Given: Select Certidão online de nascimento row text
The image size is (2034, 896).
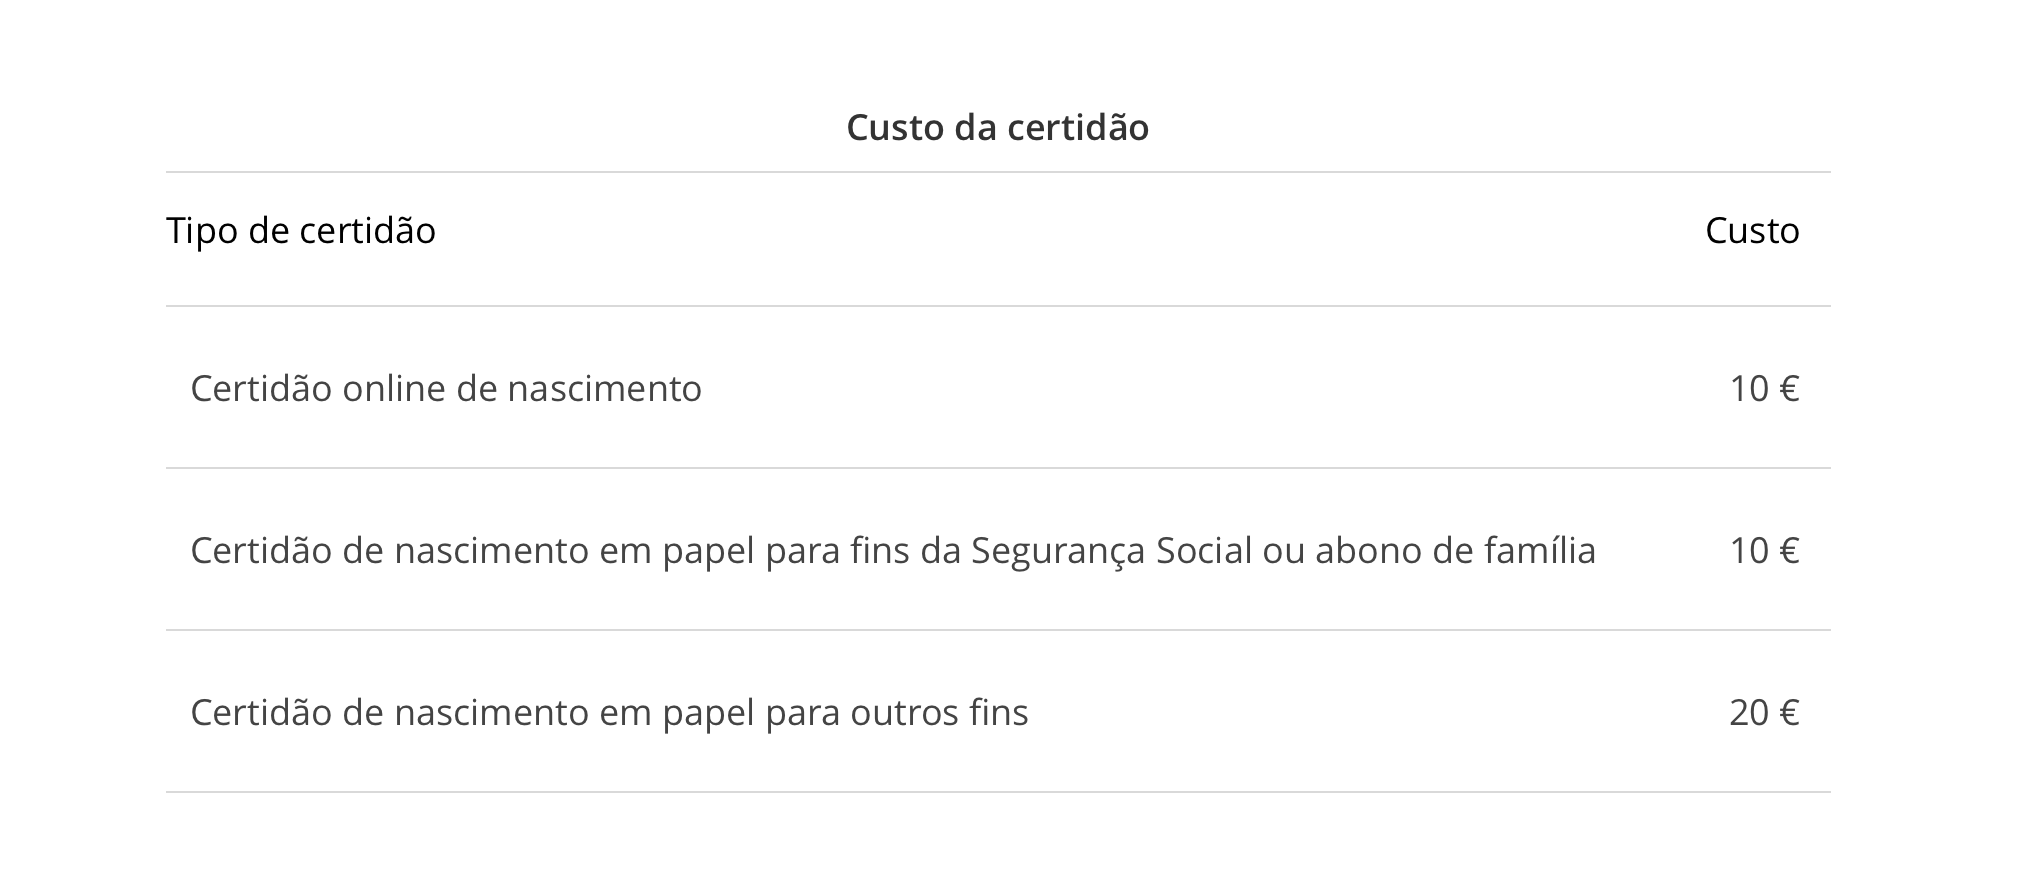Looking at the screenshot, I should coord(446,388).
